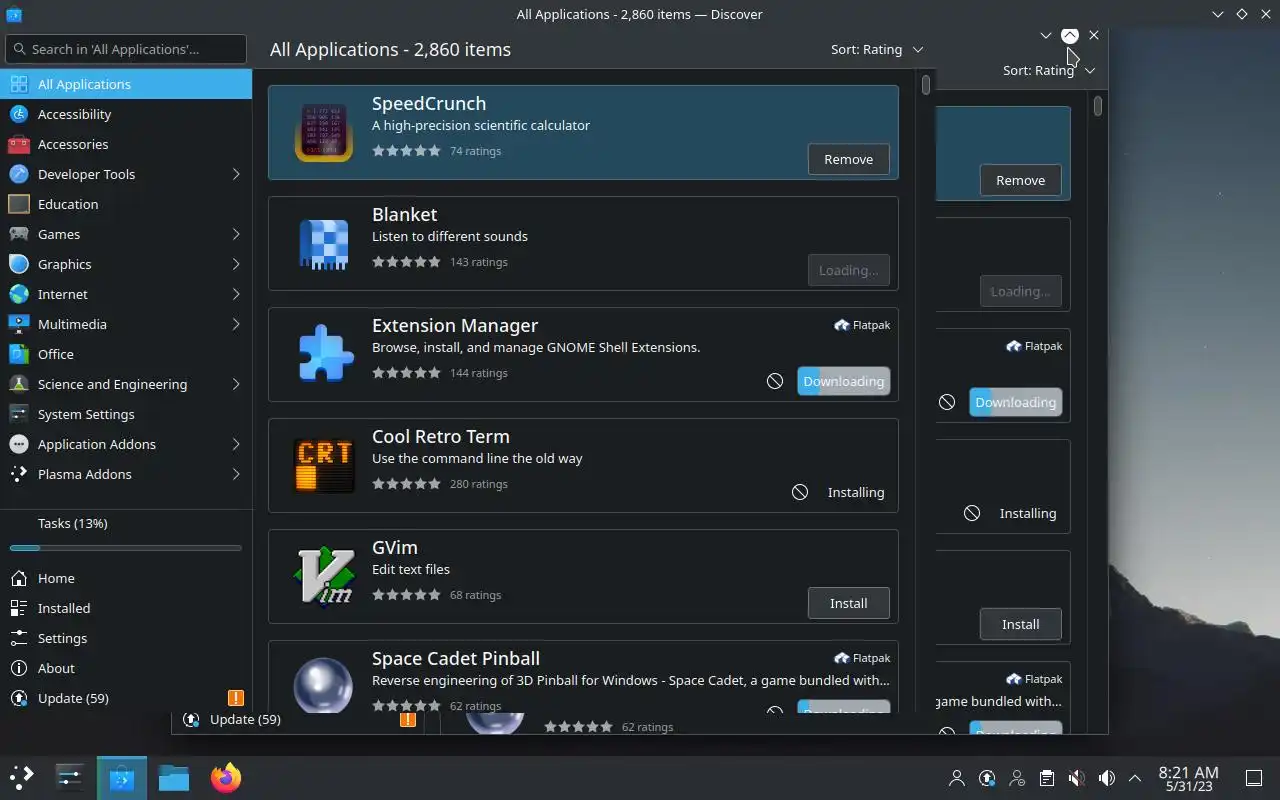Expand the Plasma Addons category arrow
Viewport: 1280px width, 800px height.
236,474
